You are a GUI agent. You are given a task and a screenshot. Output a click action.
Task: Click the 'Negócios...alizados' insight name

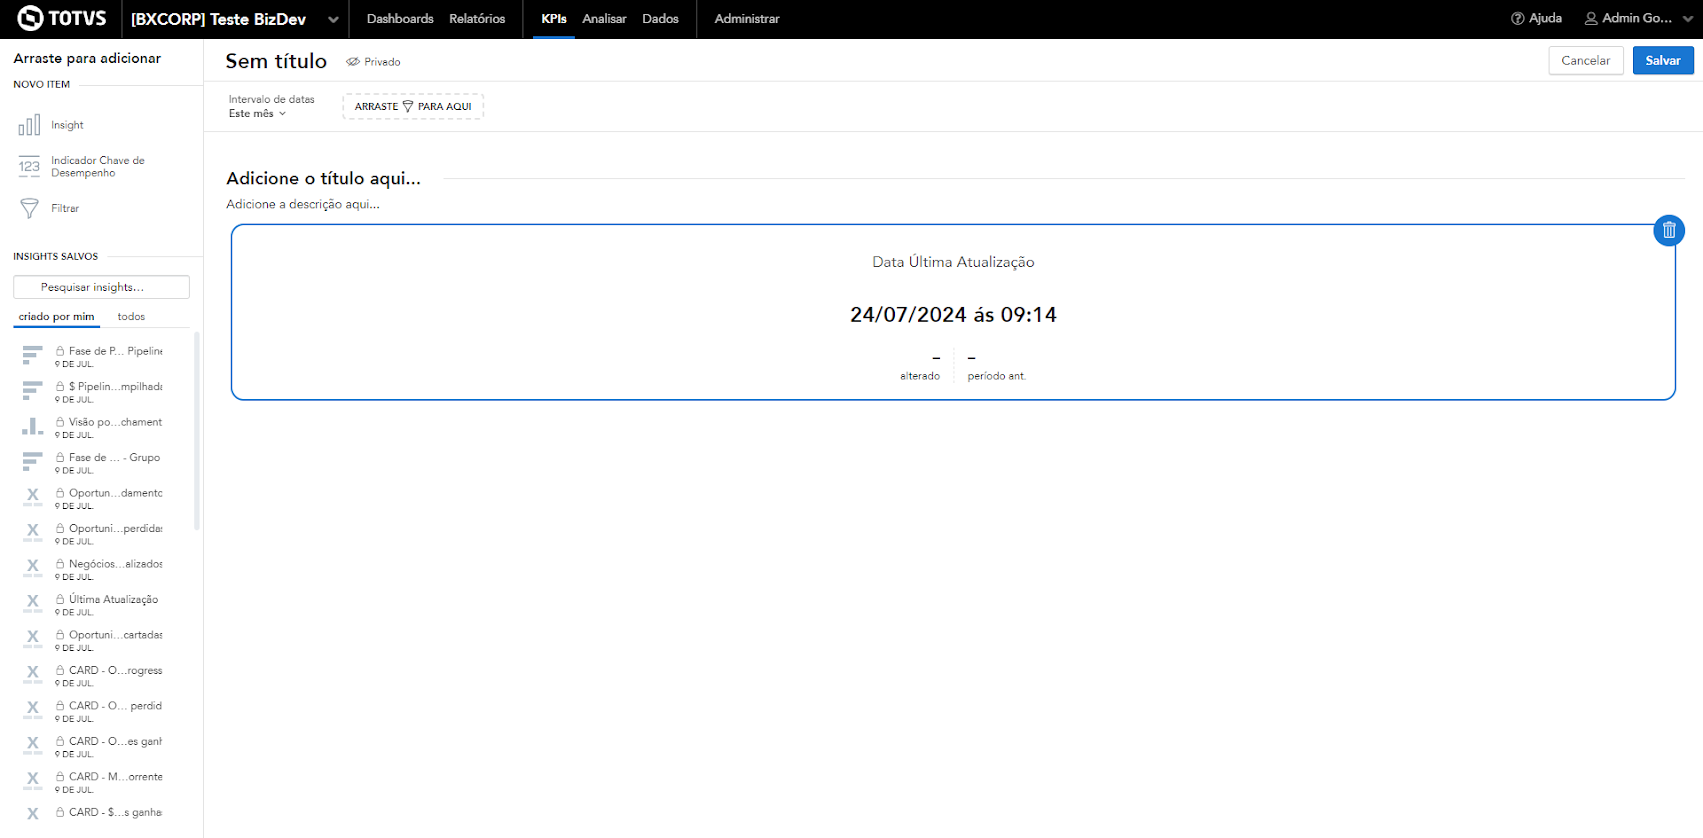coord(115,564)
